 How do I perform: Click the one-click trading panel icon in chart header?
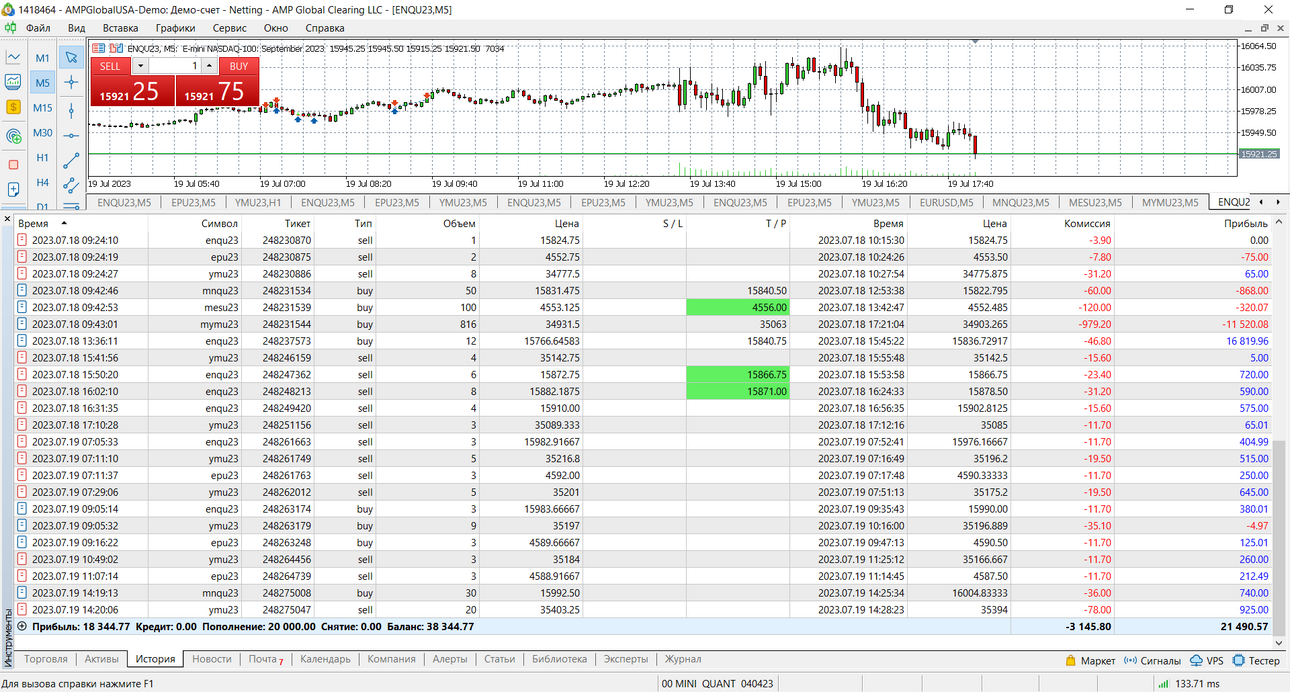tap(100, 47)
